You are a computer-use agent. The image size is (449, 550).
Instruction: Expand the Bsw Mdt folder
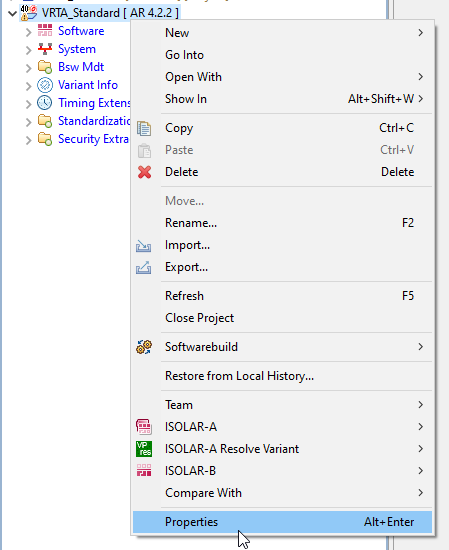[x=28, y=68]
